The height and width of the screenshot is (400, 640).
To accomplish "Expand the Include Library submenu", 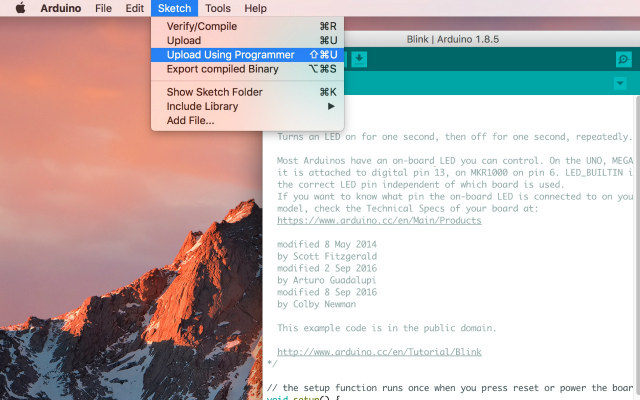I will point(247,106).
